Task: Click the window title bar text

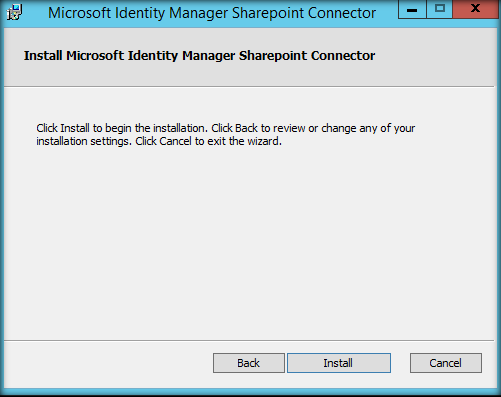Action: [x=212, y=13]
